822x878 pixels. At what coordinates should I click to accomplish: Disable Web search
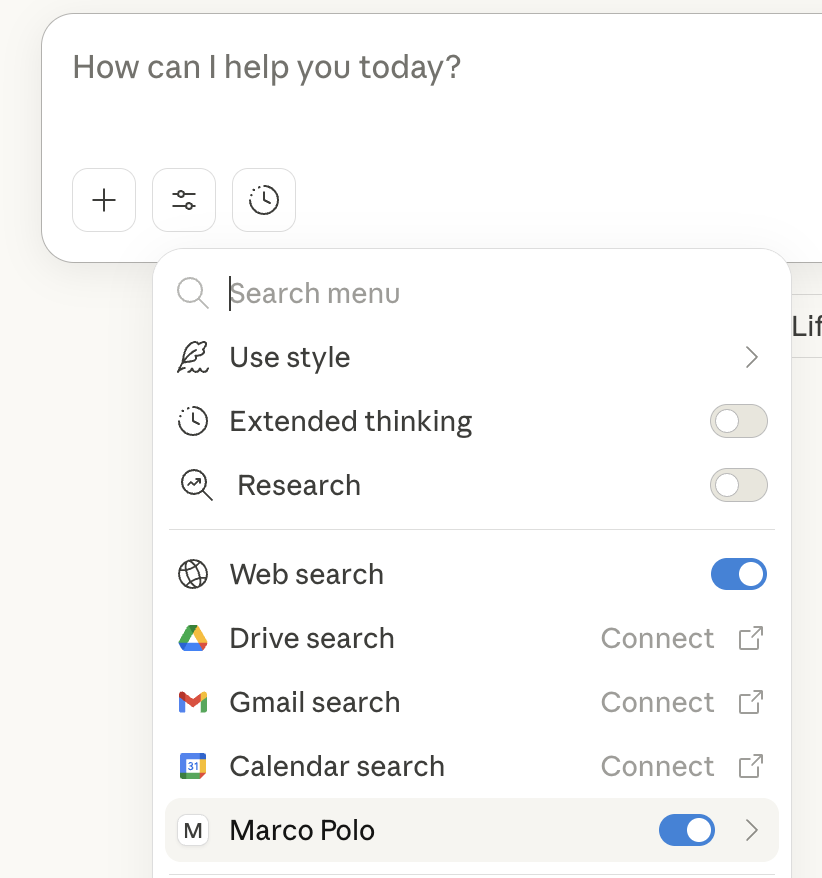[739, 574]
